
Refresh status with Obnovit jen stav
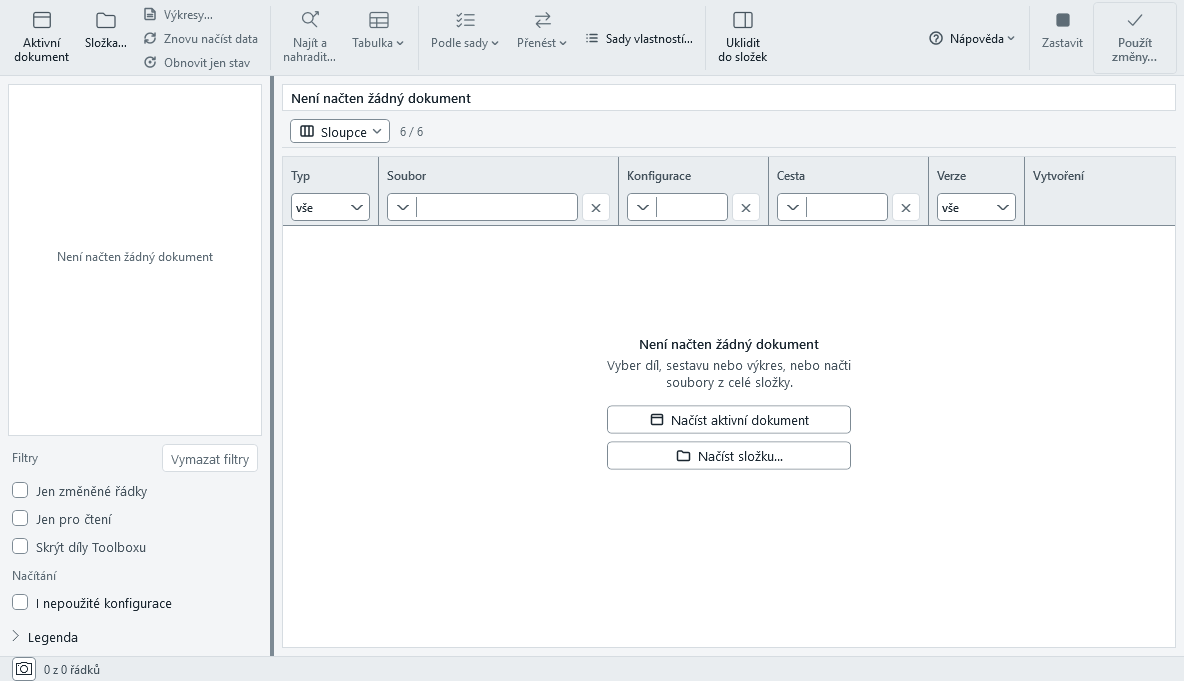[x=197, y=63]
